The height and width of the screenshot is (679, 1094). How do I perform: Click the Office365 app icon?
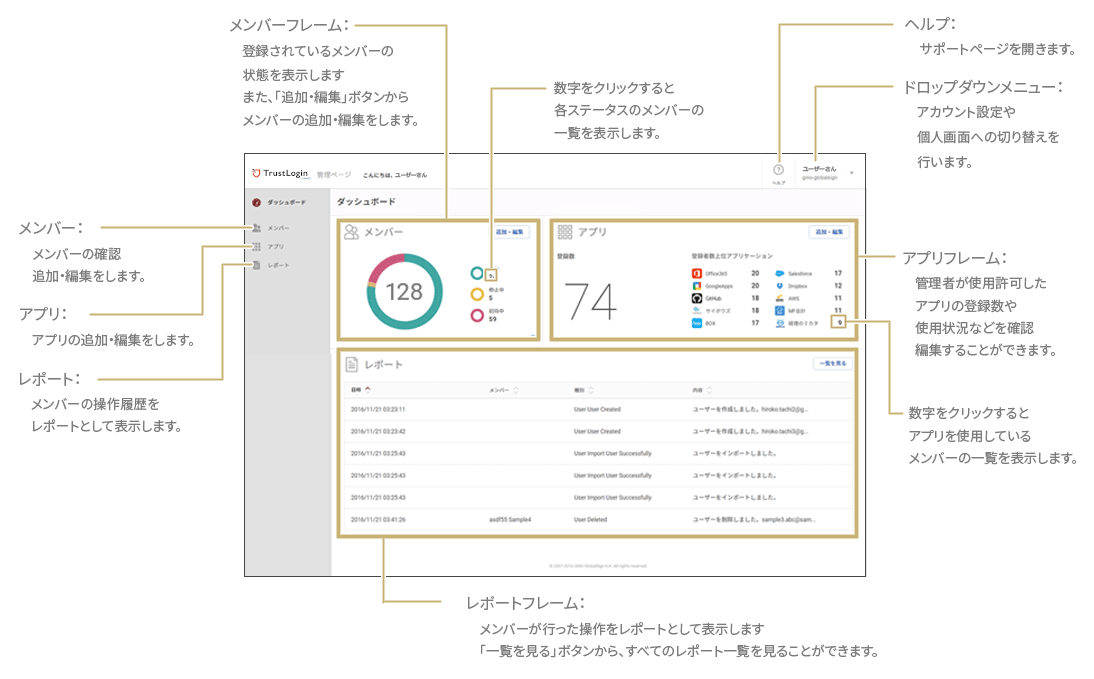696,274
